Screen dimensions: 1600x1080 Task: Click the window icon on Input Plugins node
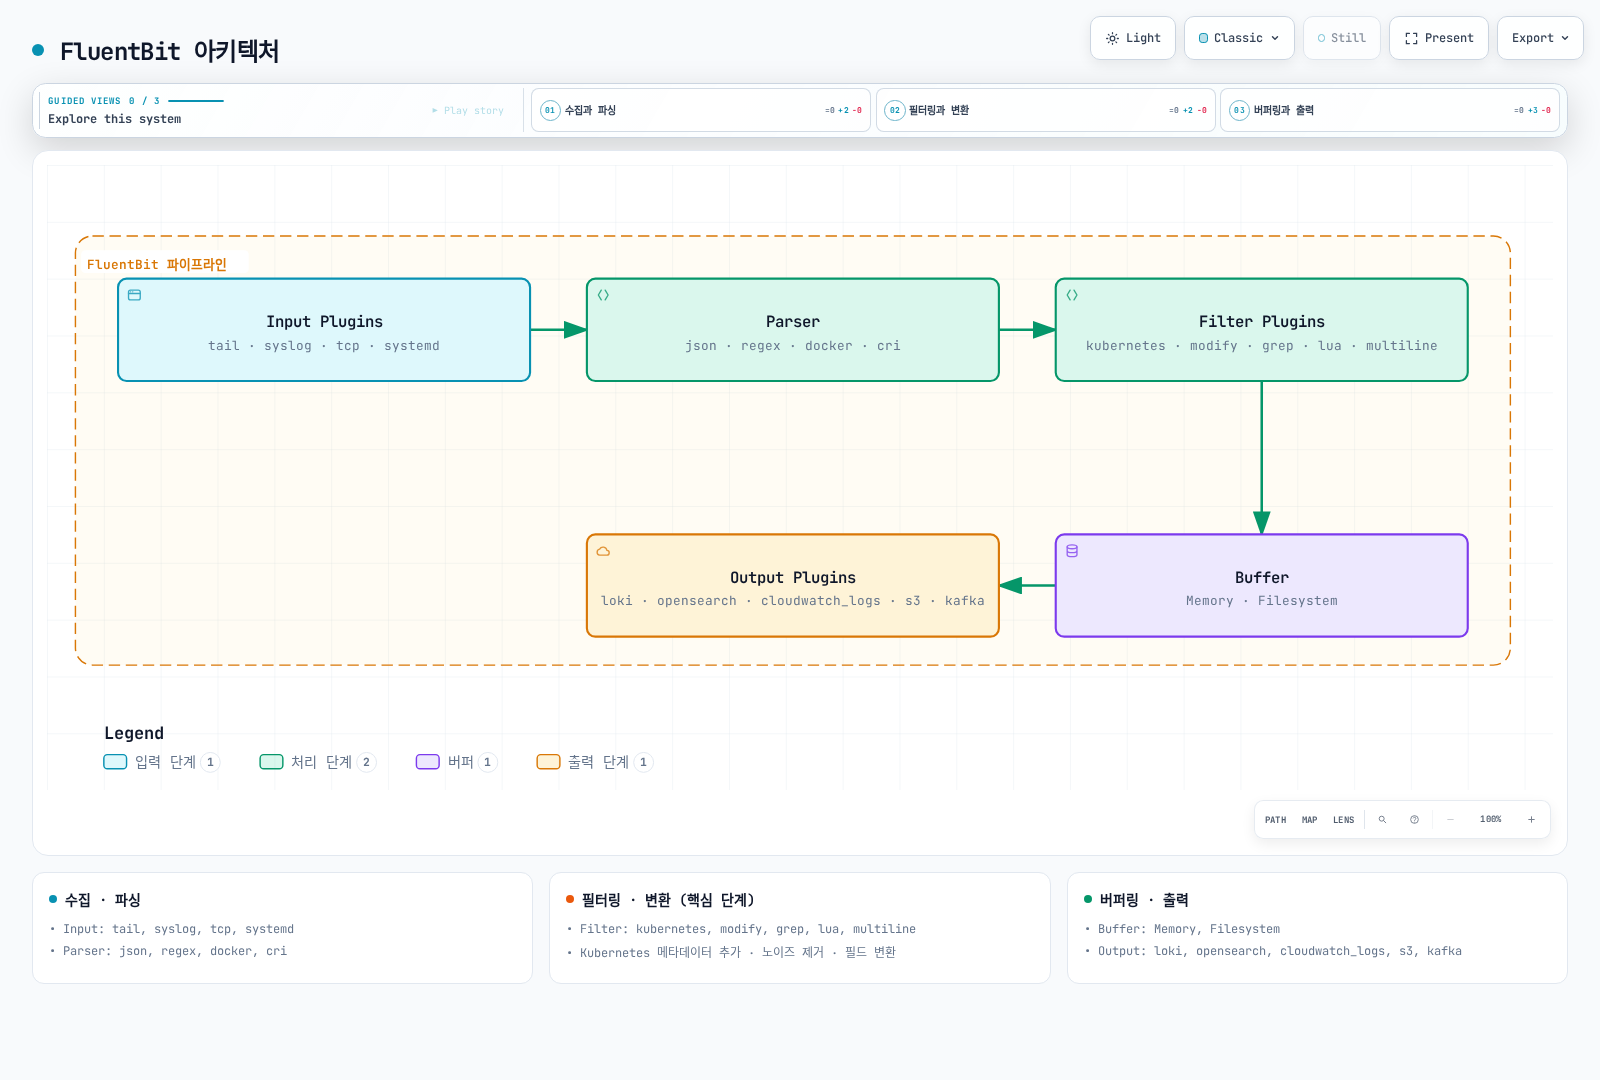(134, 295)
